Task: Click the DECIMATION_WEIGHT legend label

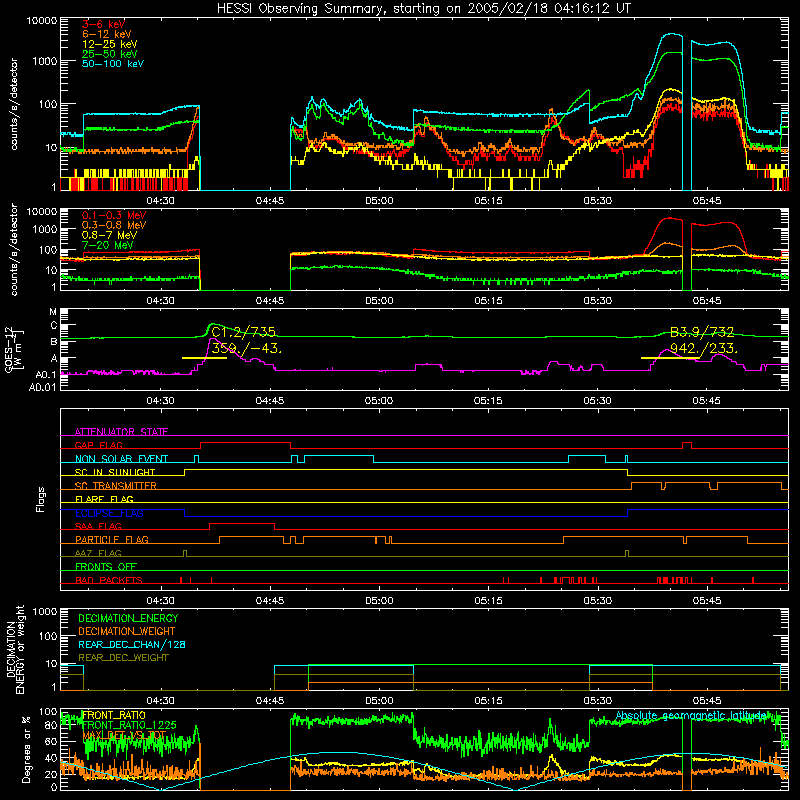Action: tap(127, 631)
